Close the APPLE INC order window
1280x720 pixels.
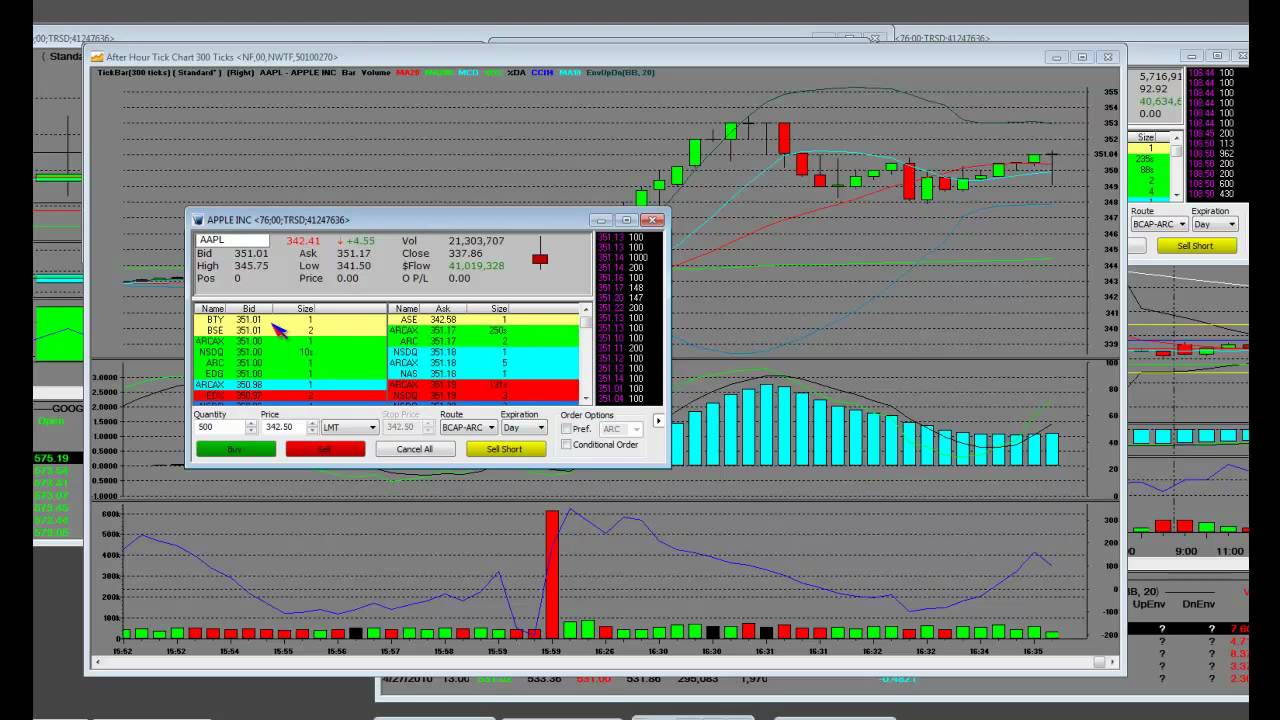coord(653,220)
